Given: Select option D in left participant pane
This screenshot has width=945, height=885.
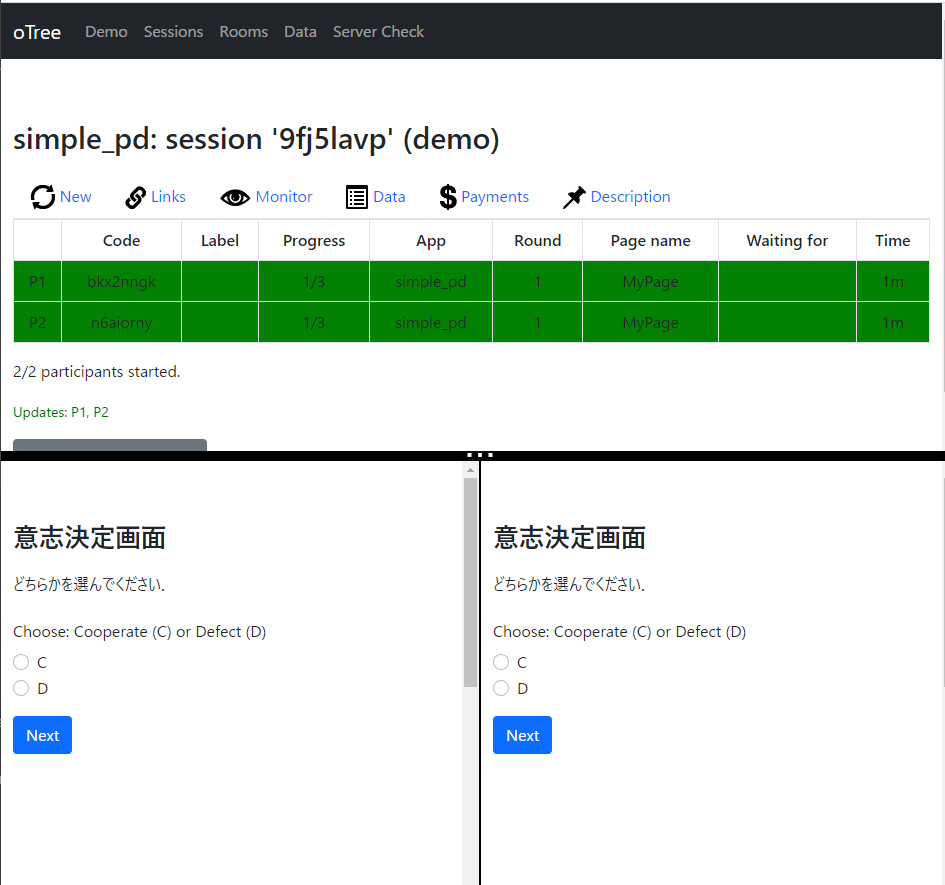Looking at the screenshot, I should click(21, 688).
